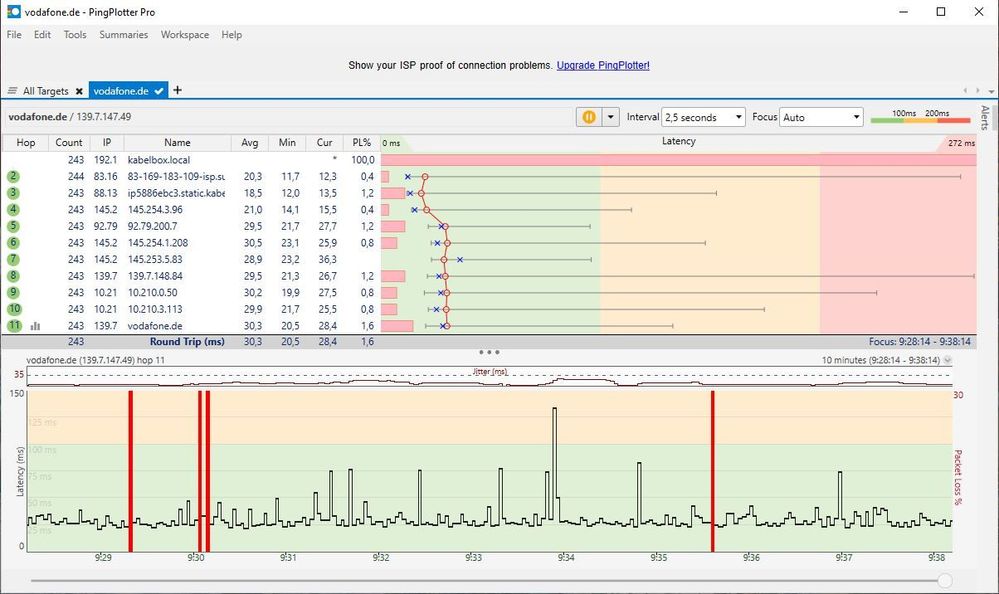Switch to the All Targets tab
The image size is (999, 594).
[x=40, y=91]
